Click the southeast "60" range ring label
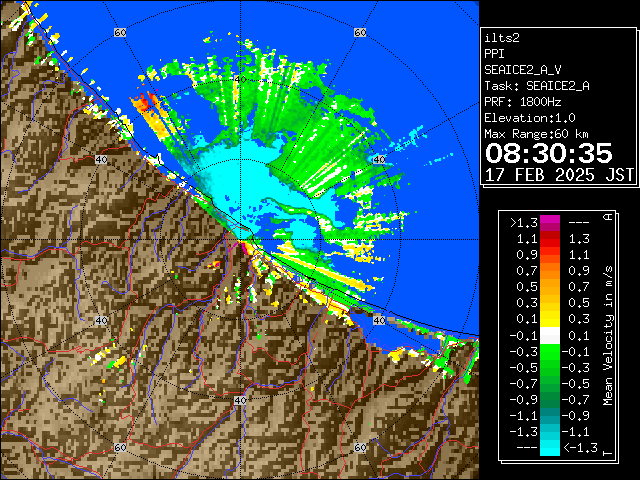This screenshot has width=640, height=480. click(x=360, y=447)
